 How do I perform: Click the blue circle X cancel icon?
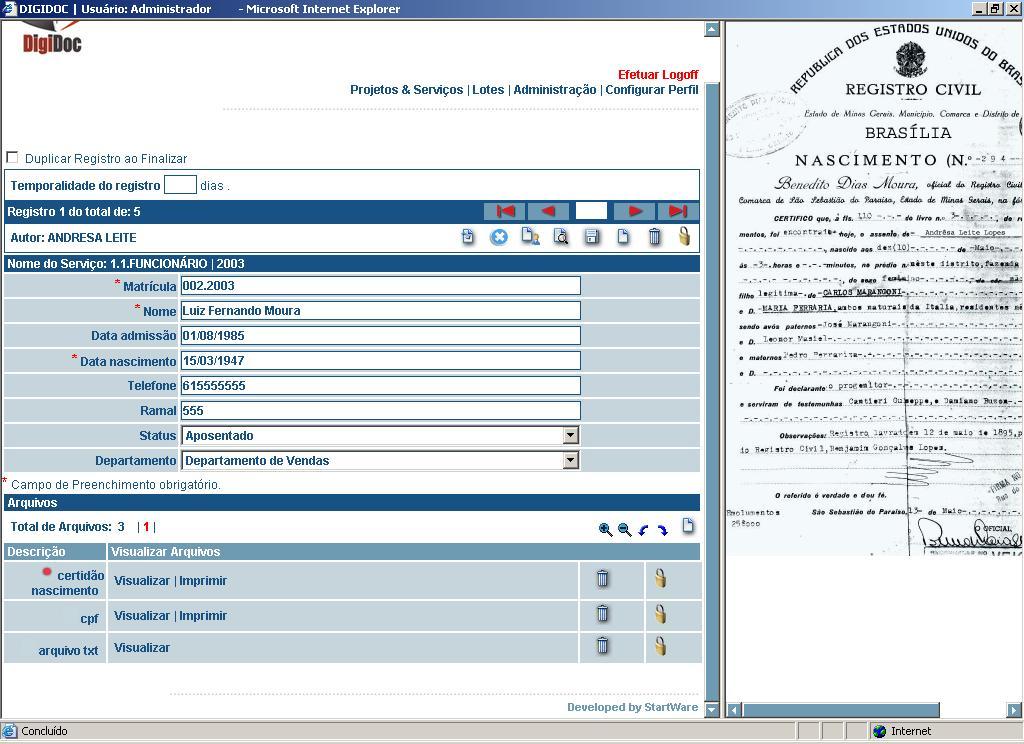499,237
